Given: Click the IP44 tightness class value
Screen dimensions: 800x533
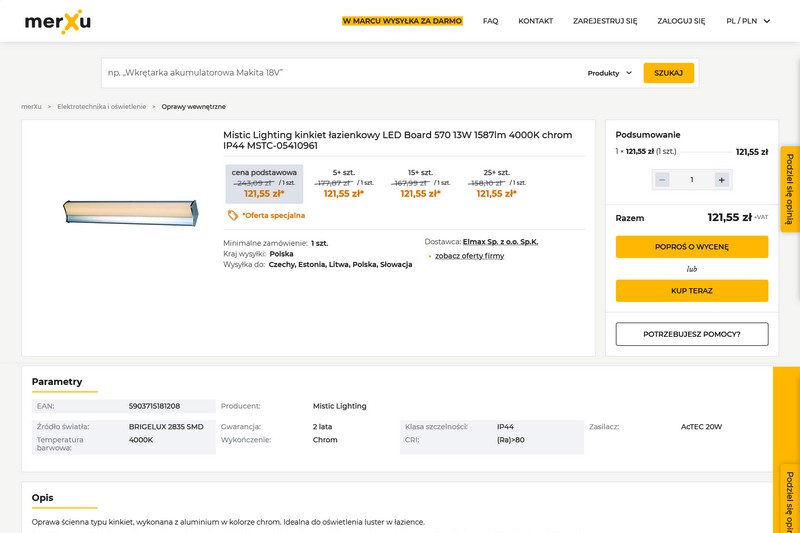Looking at the screenshot, I should point(505,426).
